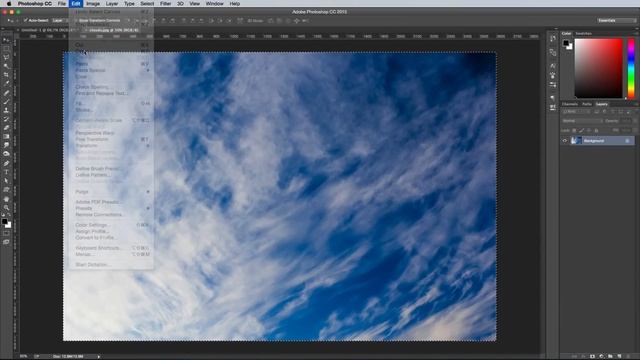The height and width of the screenshot is (360, 640).
Task: Choose Color Settings in Edit menu
Action: coord(112,225)
